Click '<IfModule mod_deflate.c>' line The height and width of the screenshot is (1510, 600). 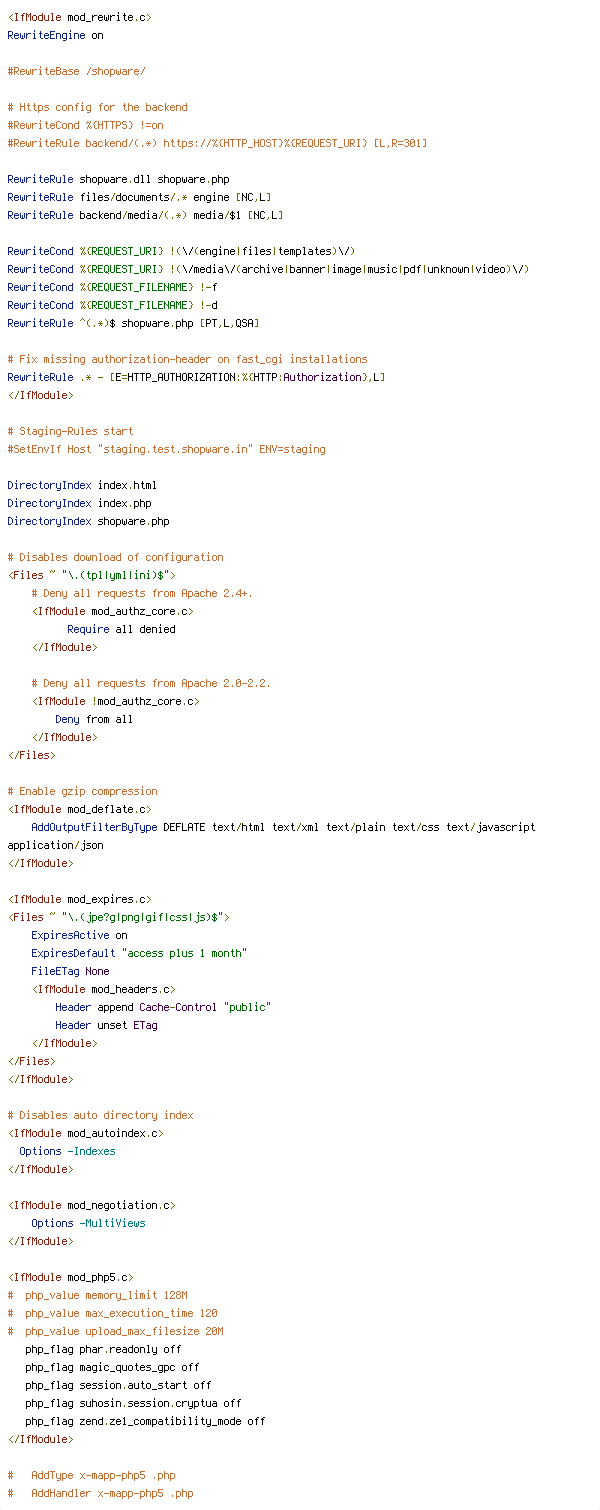pyautogui.click(x=79, y=809)
